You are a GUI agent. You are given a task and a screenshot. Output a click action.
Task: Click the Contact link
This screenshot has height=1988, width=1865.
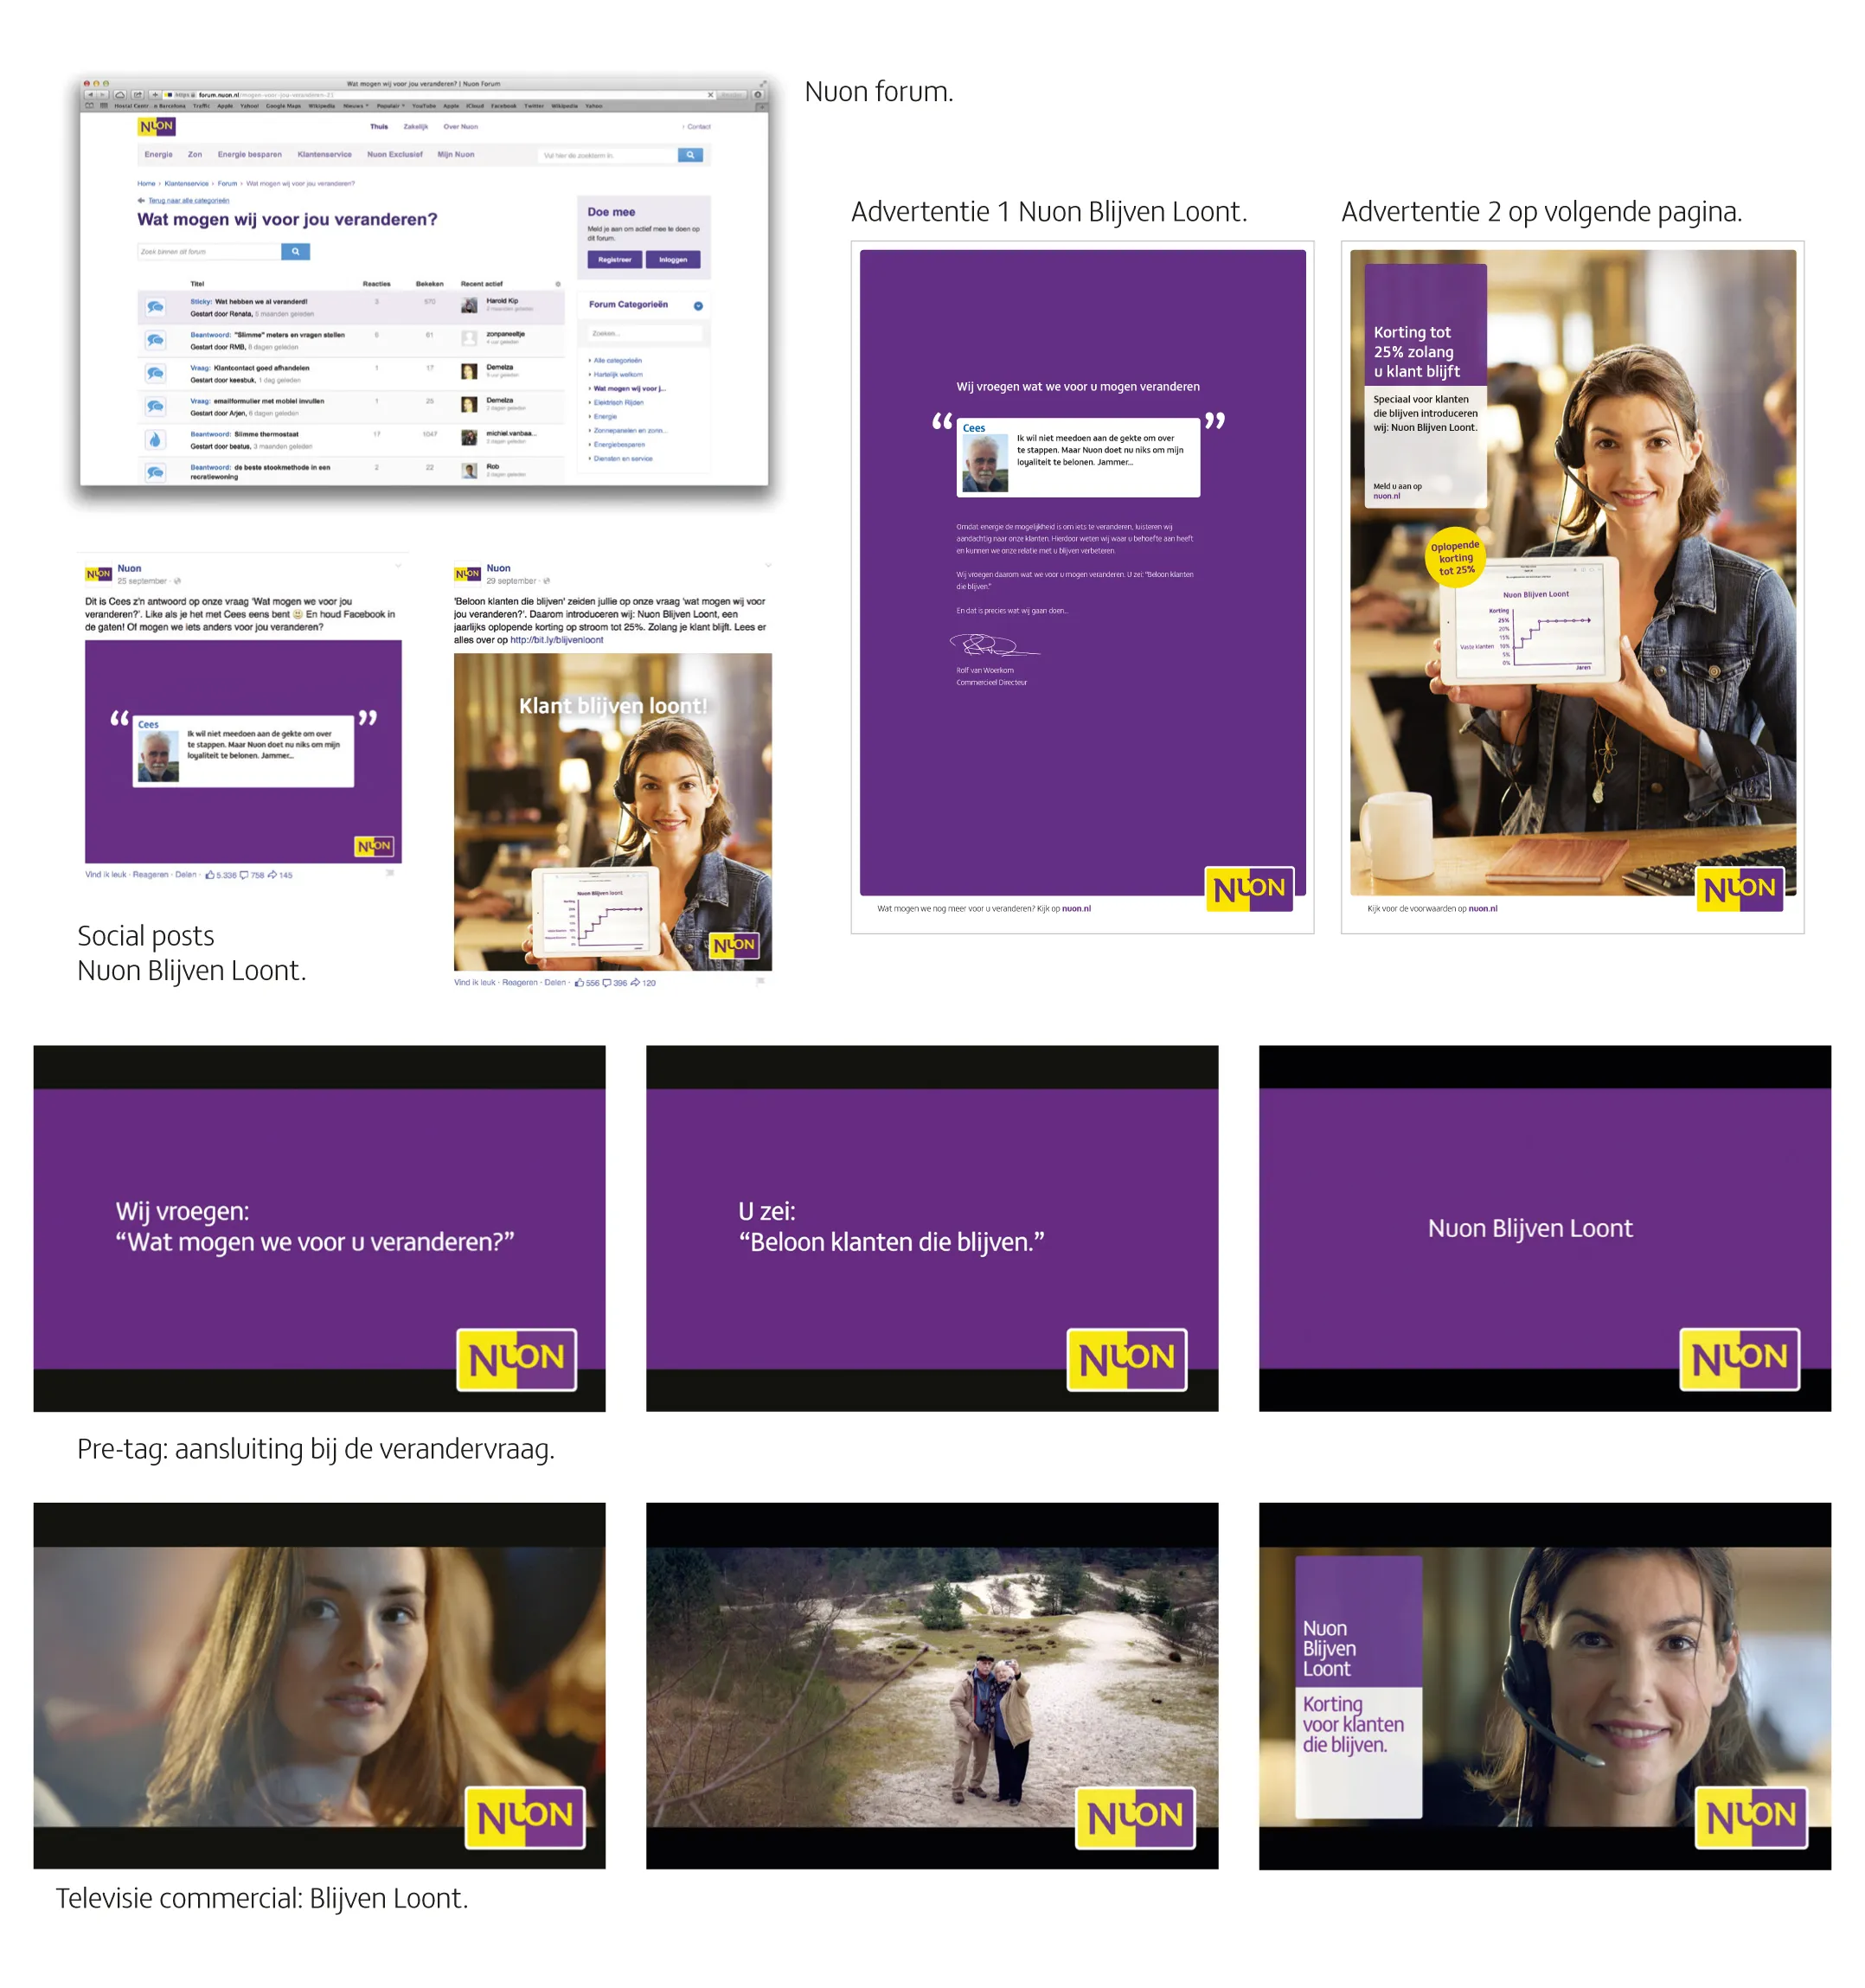click(x=698, y=127)
